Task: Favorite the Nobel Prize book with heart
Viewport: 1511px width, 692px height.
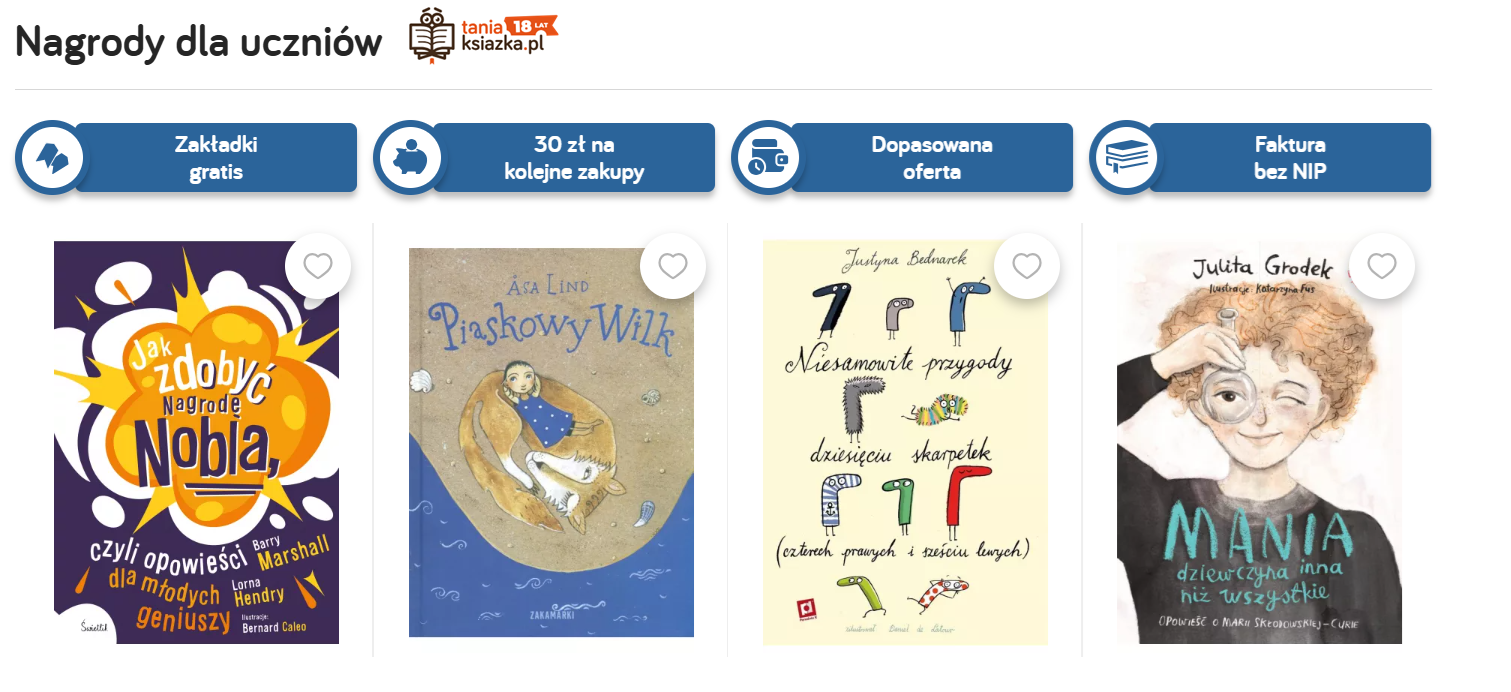Action: [318, 266]
